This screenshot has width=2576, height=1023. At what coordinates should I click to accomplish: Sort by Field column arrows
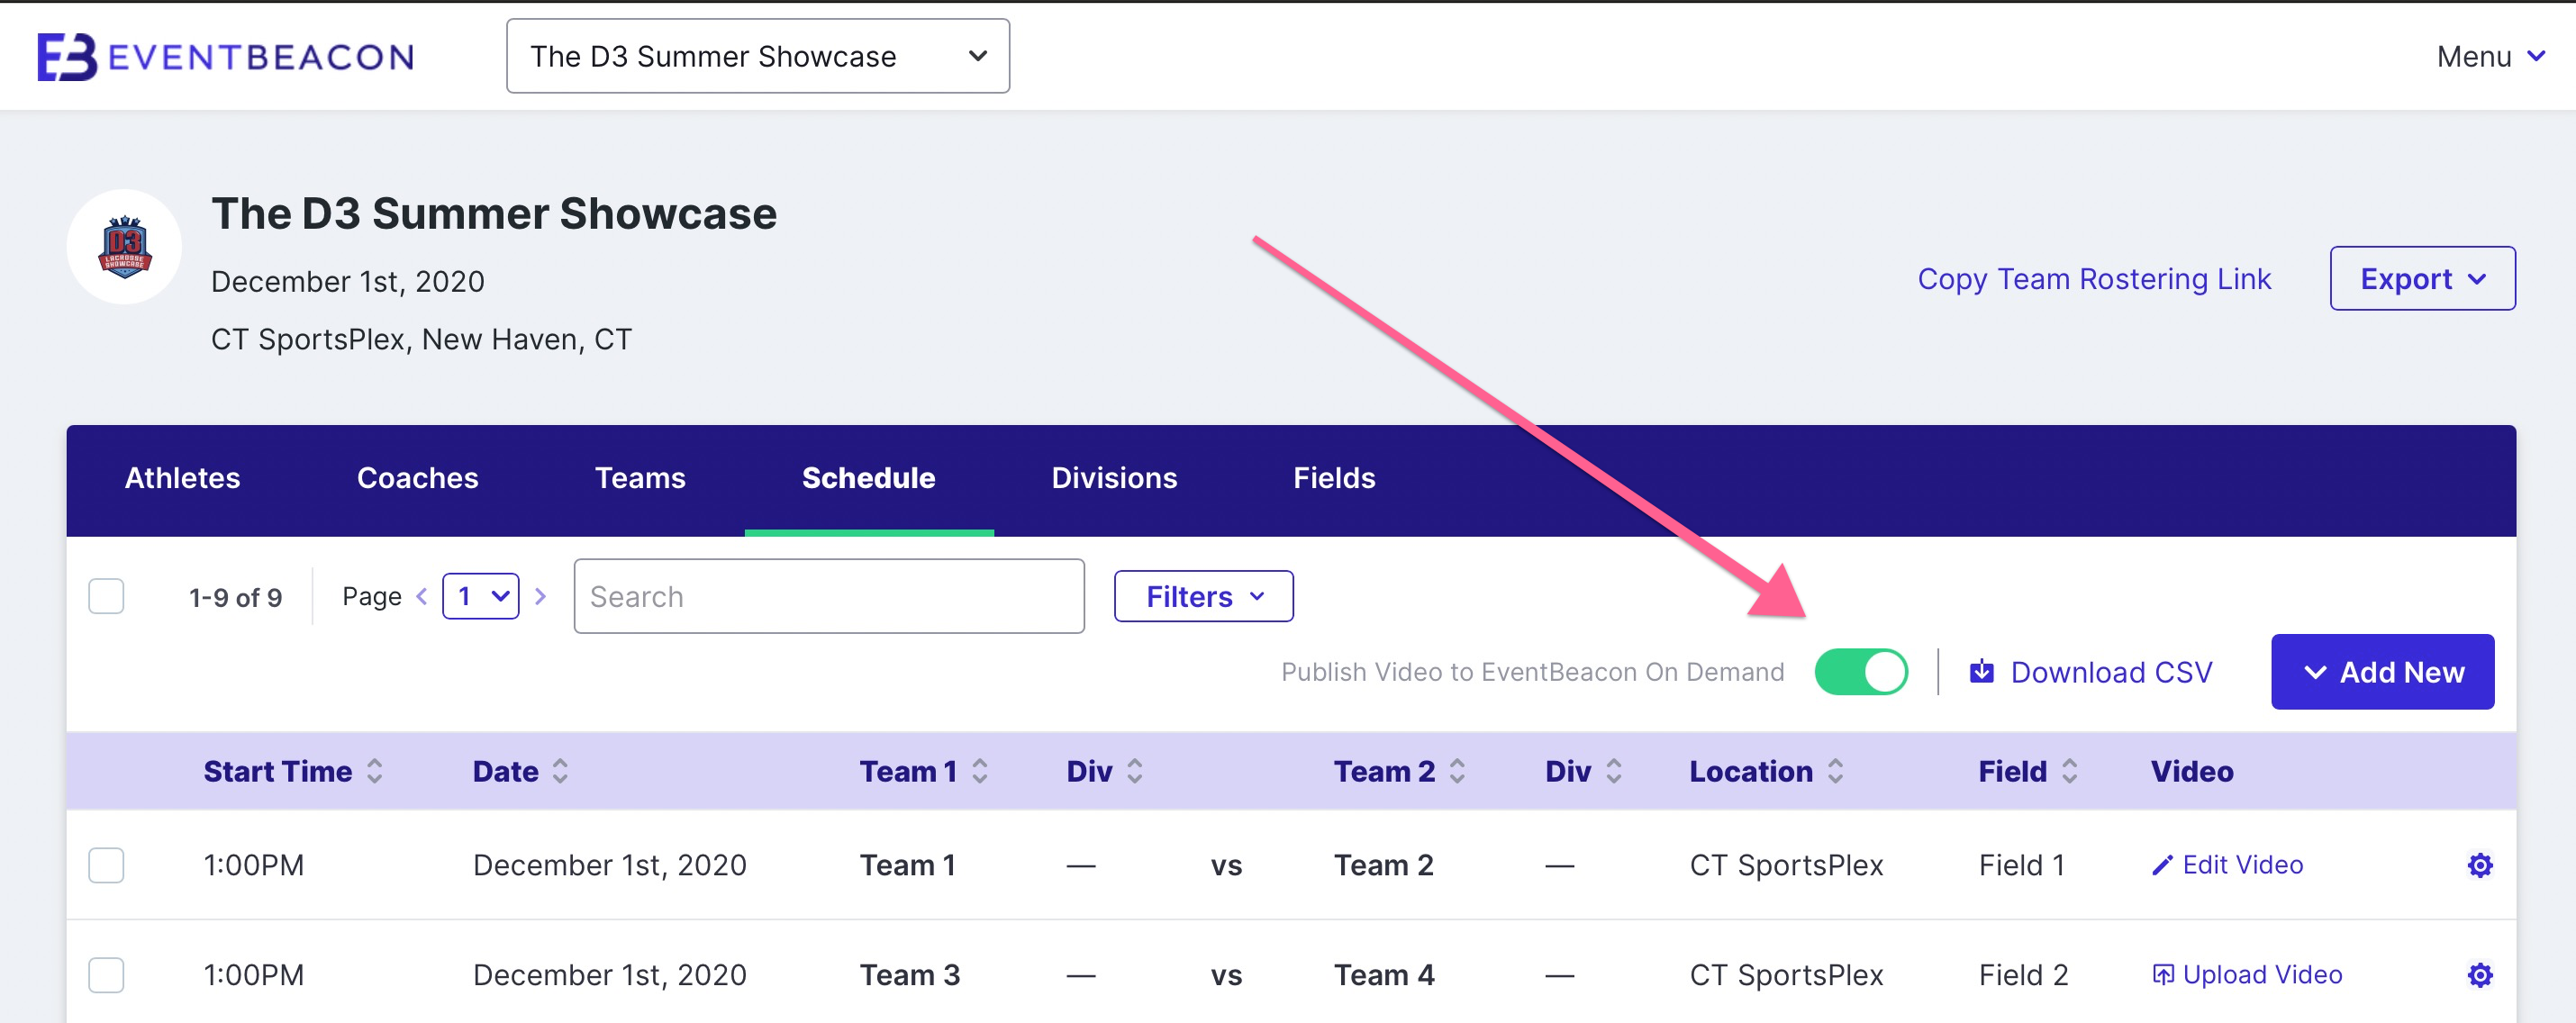click(2069, 771)
